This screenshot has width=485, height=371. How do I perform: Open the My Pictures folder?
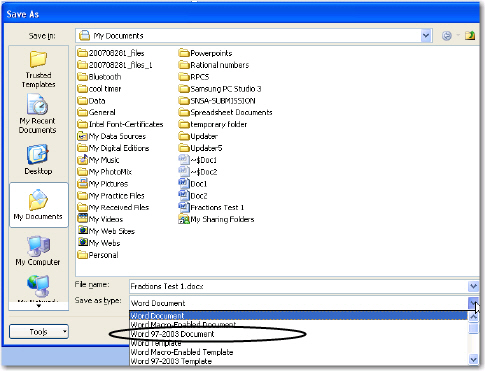point(103,184)
